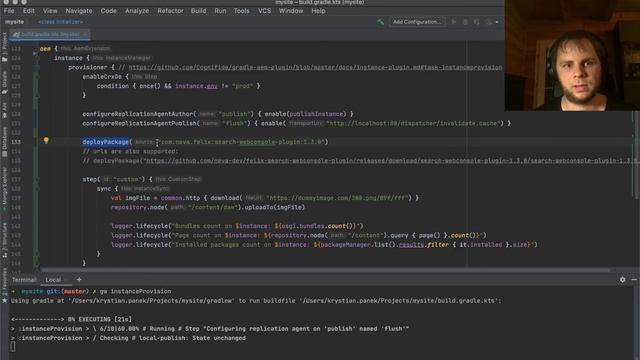
Task: Click the EXECUTING progress line in terminal
Action: [71, 320]
